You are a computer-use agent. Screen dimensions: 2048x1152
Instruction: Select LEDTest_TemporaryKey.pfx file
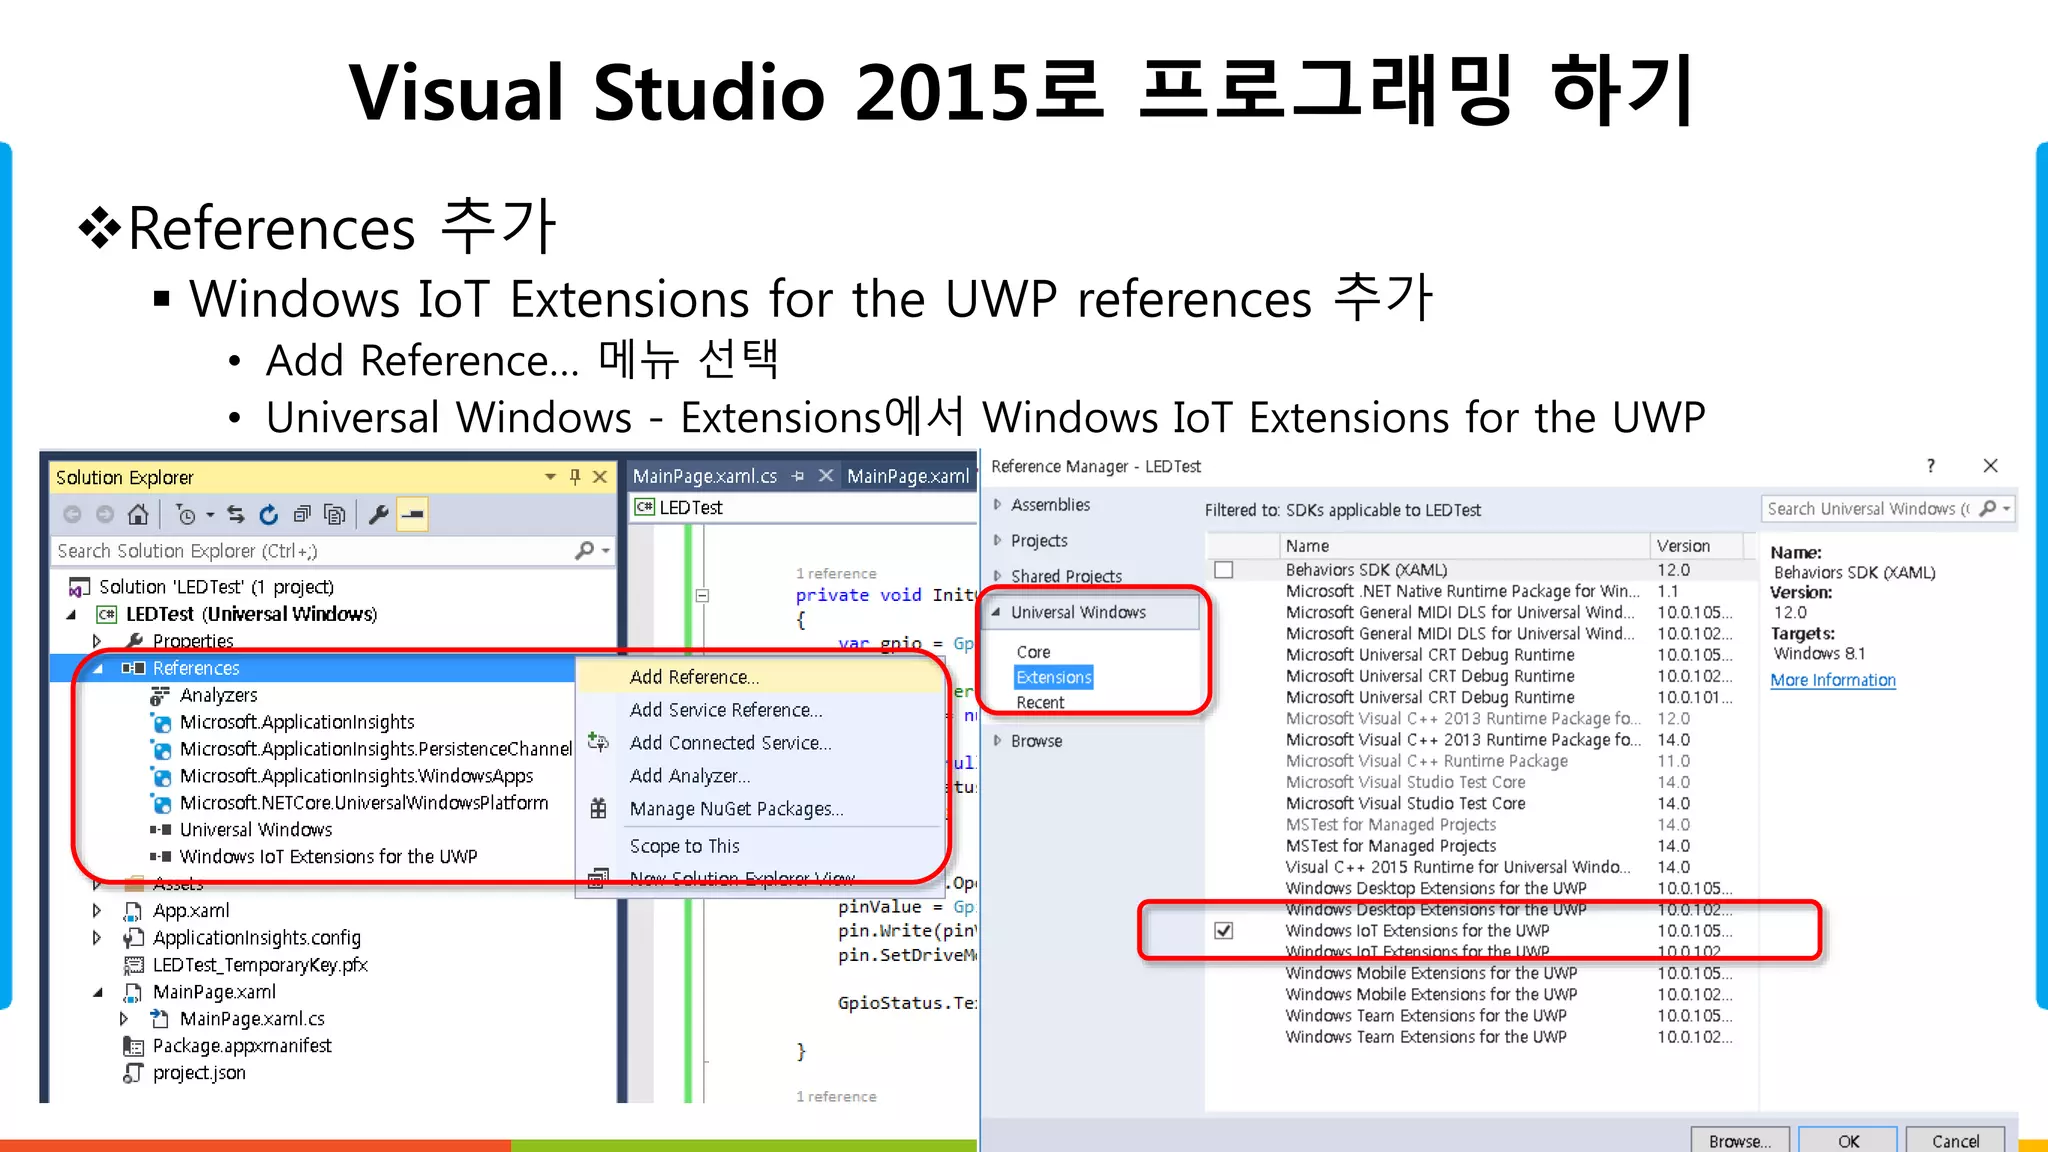click(x=260, y=965)
